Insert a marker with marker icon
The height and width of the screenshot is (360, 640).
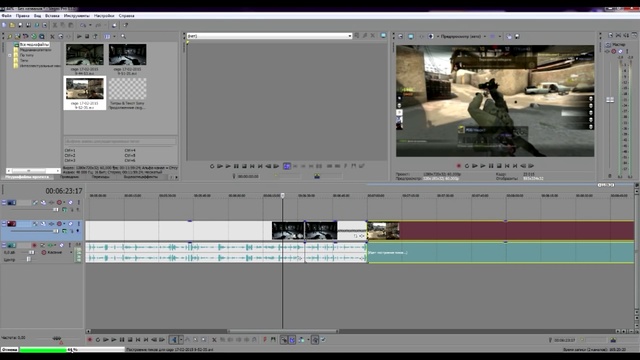pyautogui.click(x=265, y=340)
